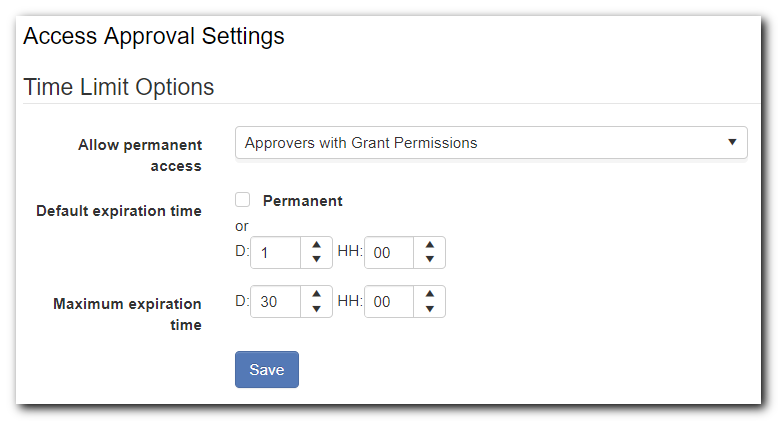Click the Default expiration time label
Screen dimensions: 778x421
[119, 211]
